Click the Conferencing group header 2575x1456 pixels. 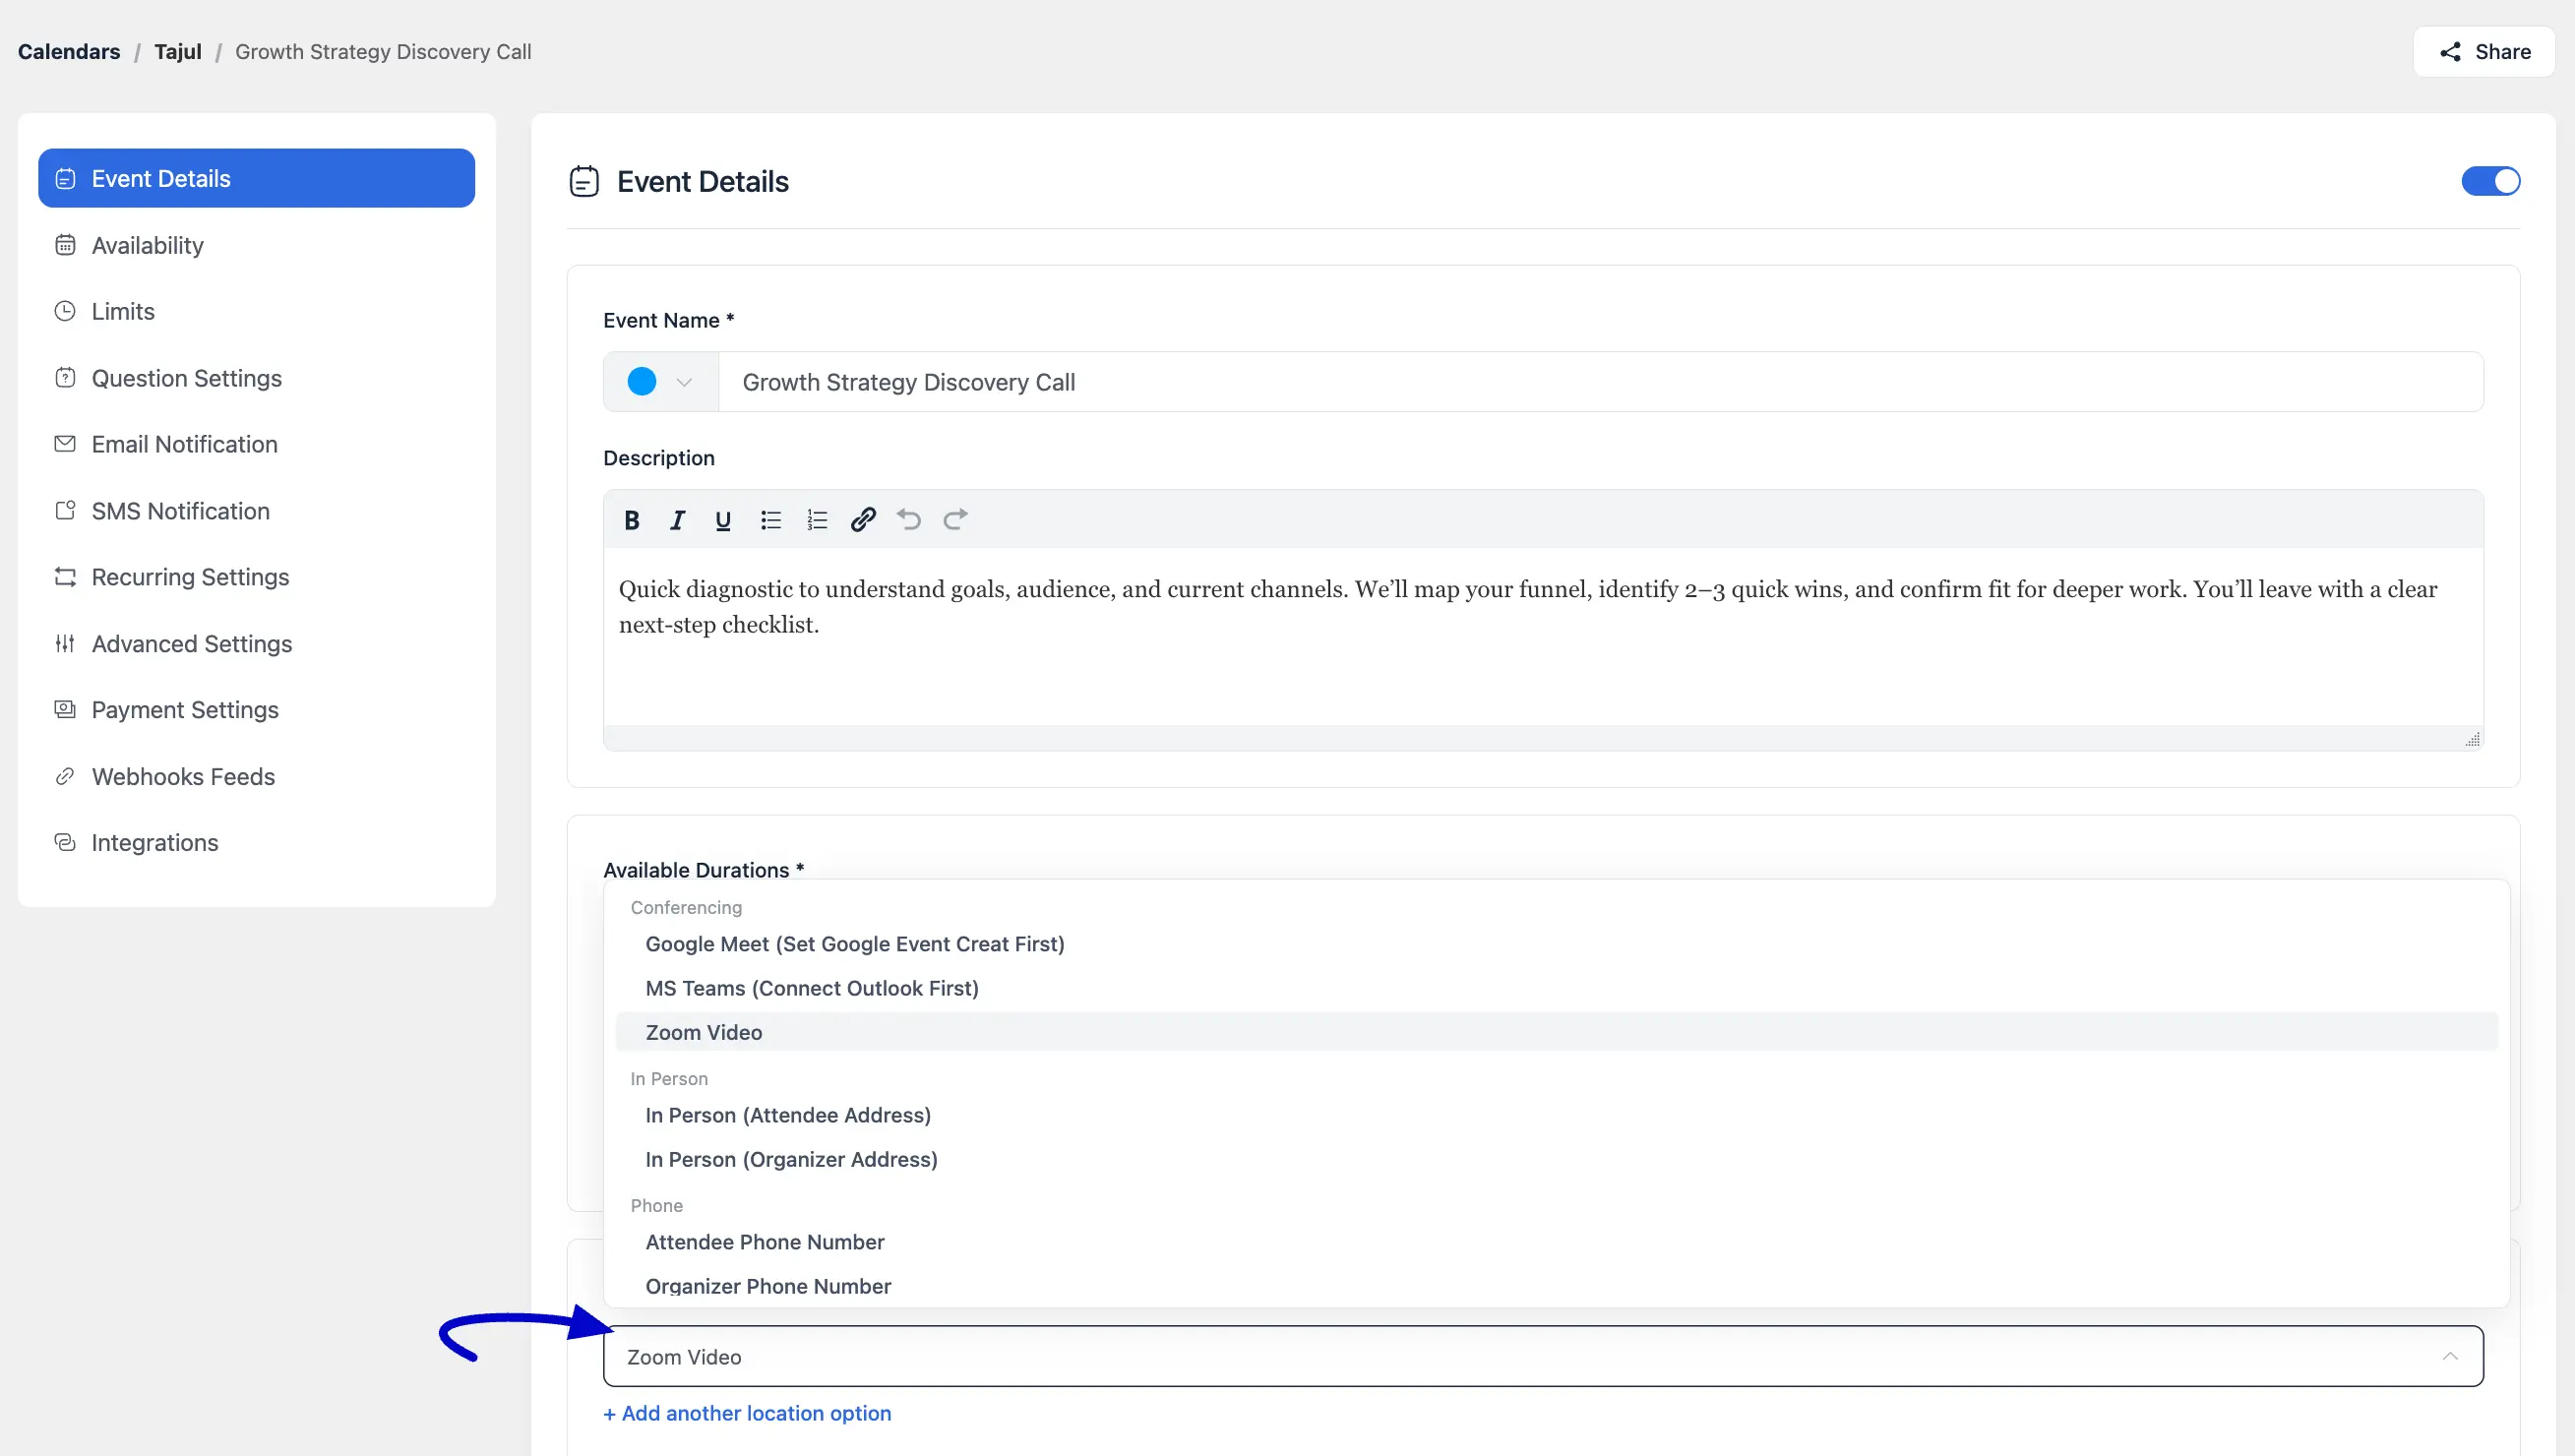coord(686,907)
